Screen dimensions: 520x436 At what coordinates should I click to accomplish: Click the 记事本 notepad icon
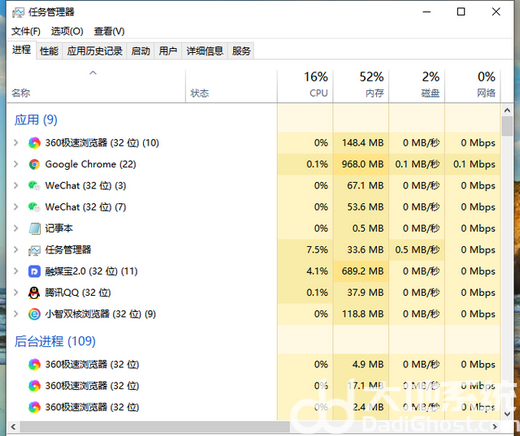34,228
